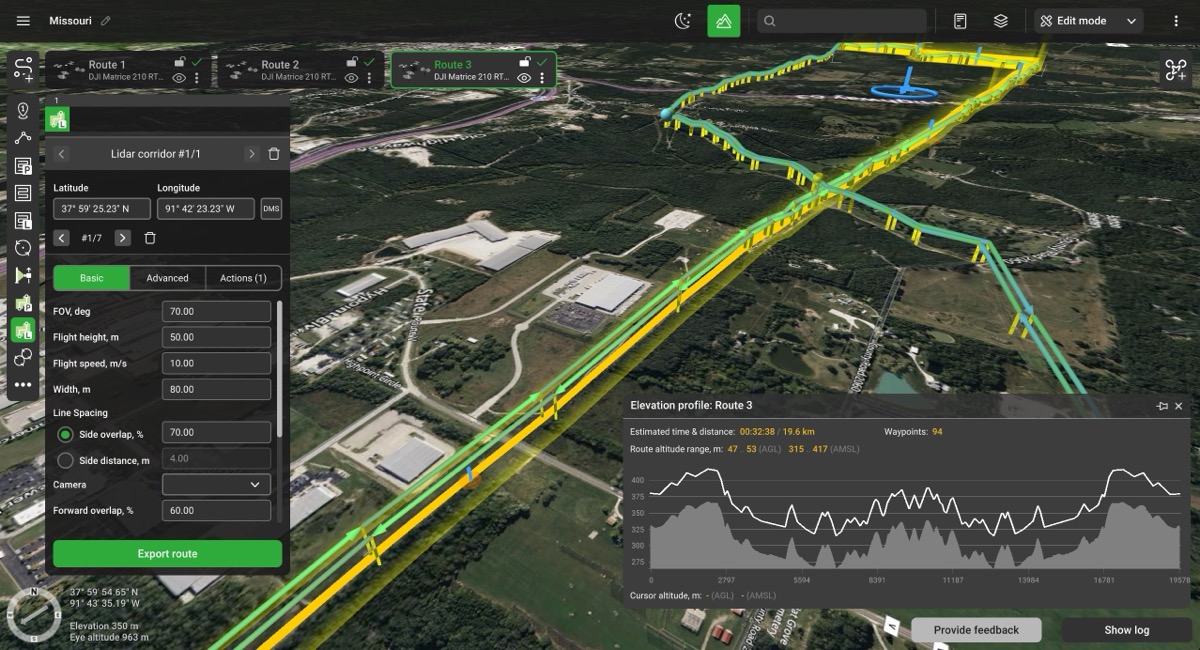Open the night mode moon icon
Image resolution: width=1200 pixels, height=650 pixels.
(683, 21)
